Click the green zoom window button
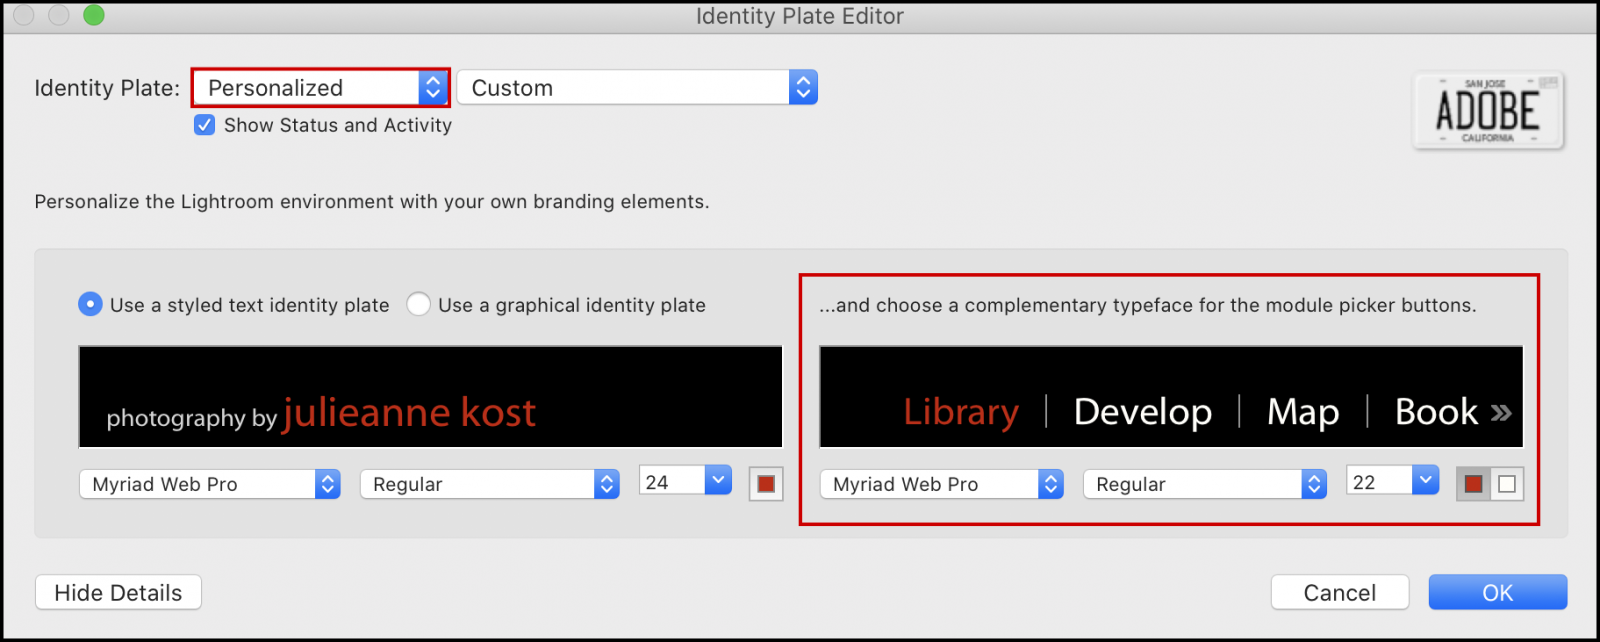Viewport: 1600px width, 642px height. click(x=93, y=15)
